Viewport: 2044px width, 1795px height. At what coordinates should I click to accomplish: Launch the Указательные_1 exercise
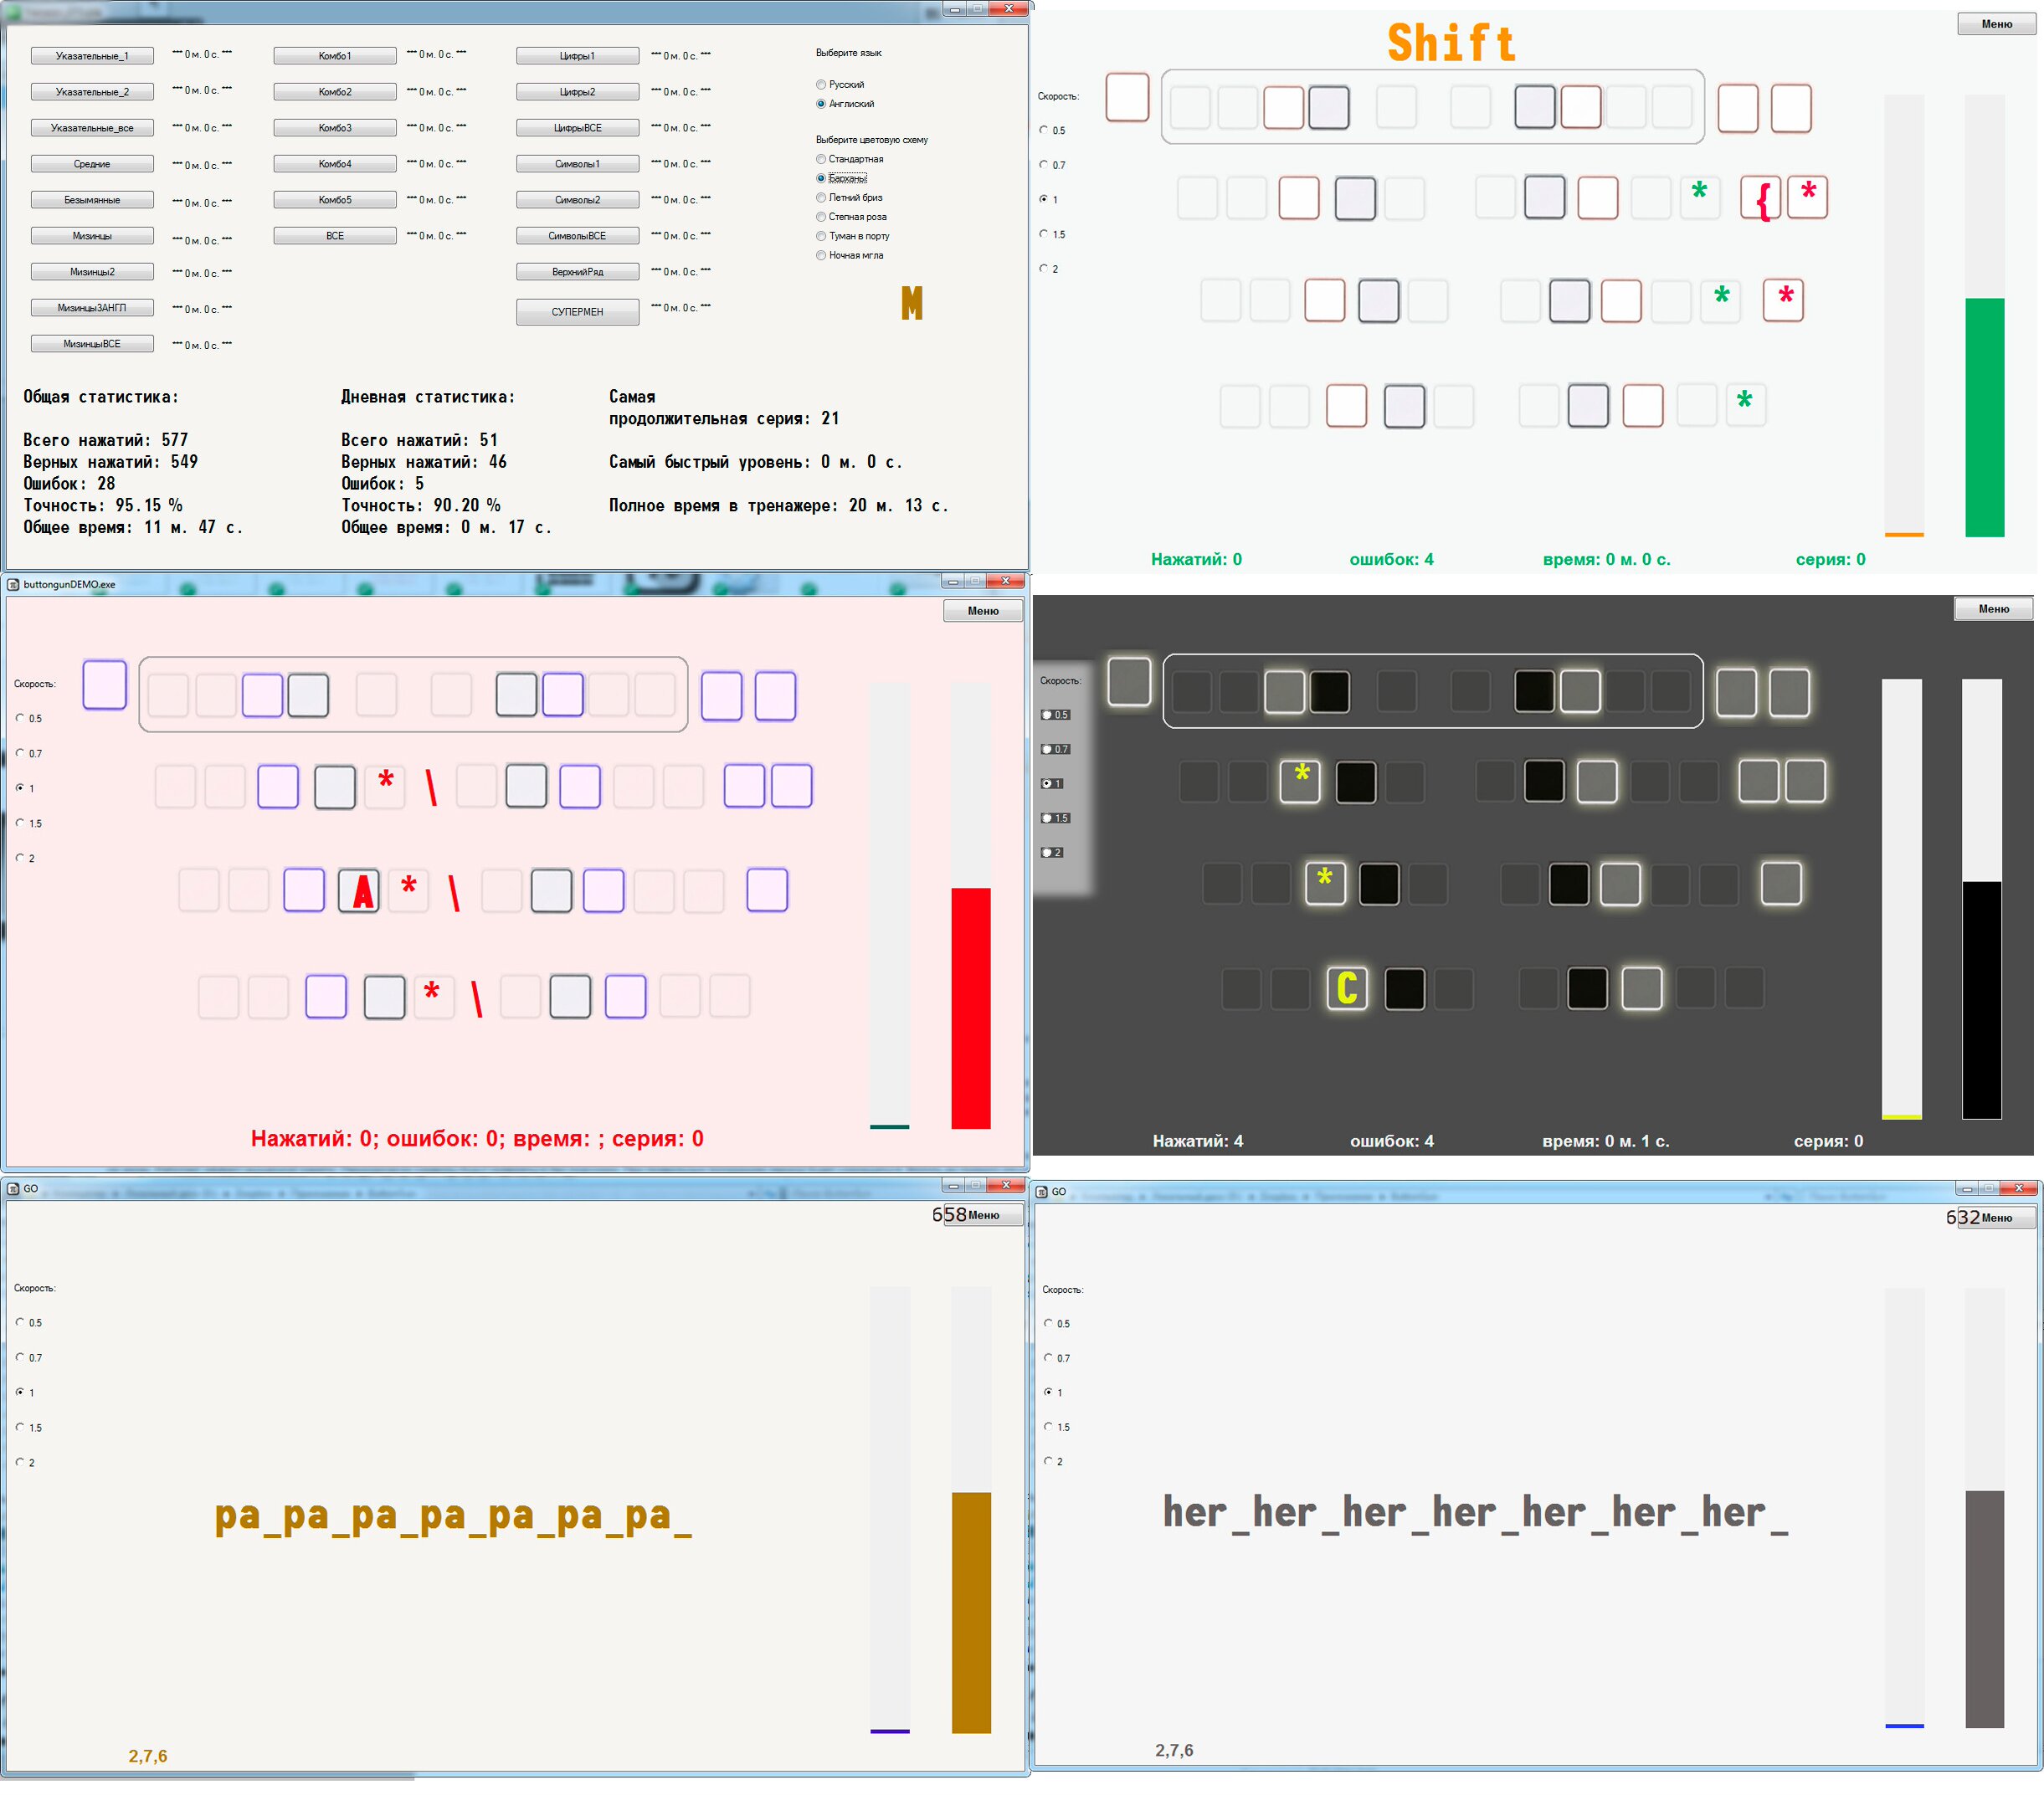pyautogui.click(x=92, y=56)
